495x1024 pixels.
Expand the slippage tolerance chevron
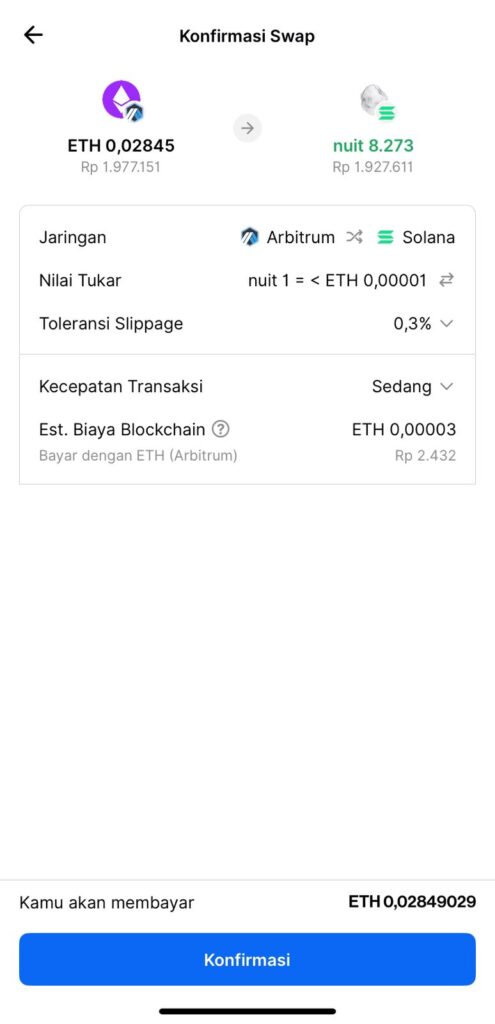pos(447,323)
